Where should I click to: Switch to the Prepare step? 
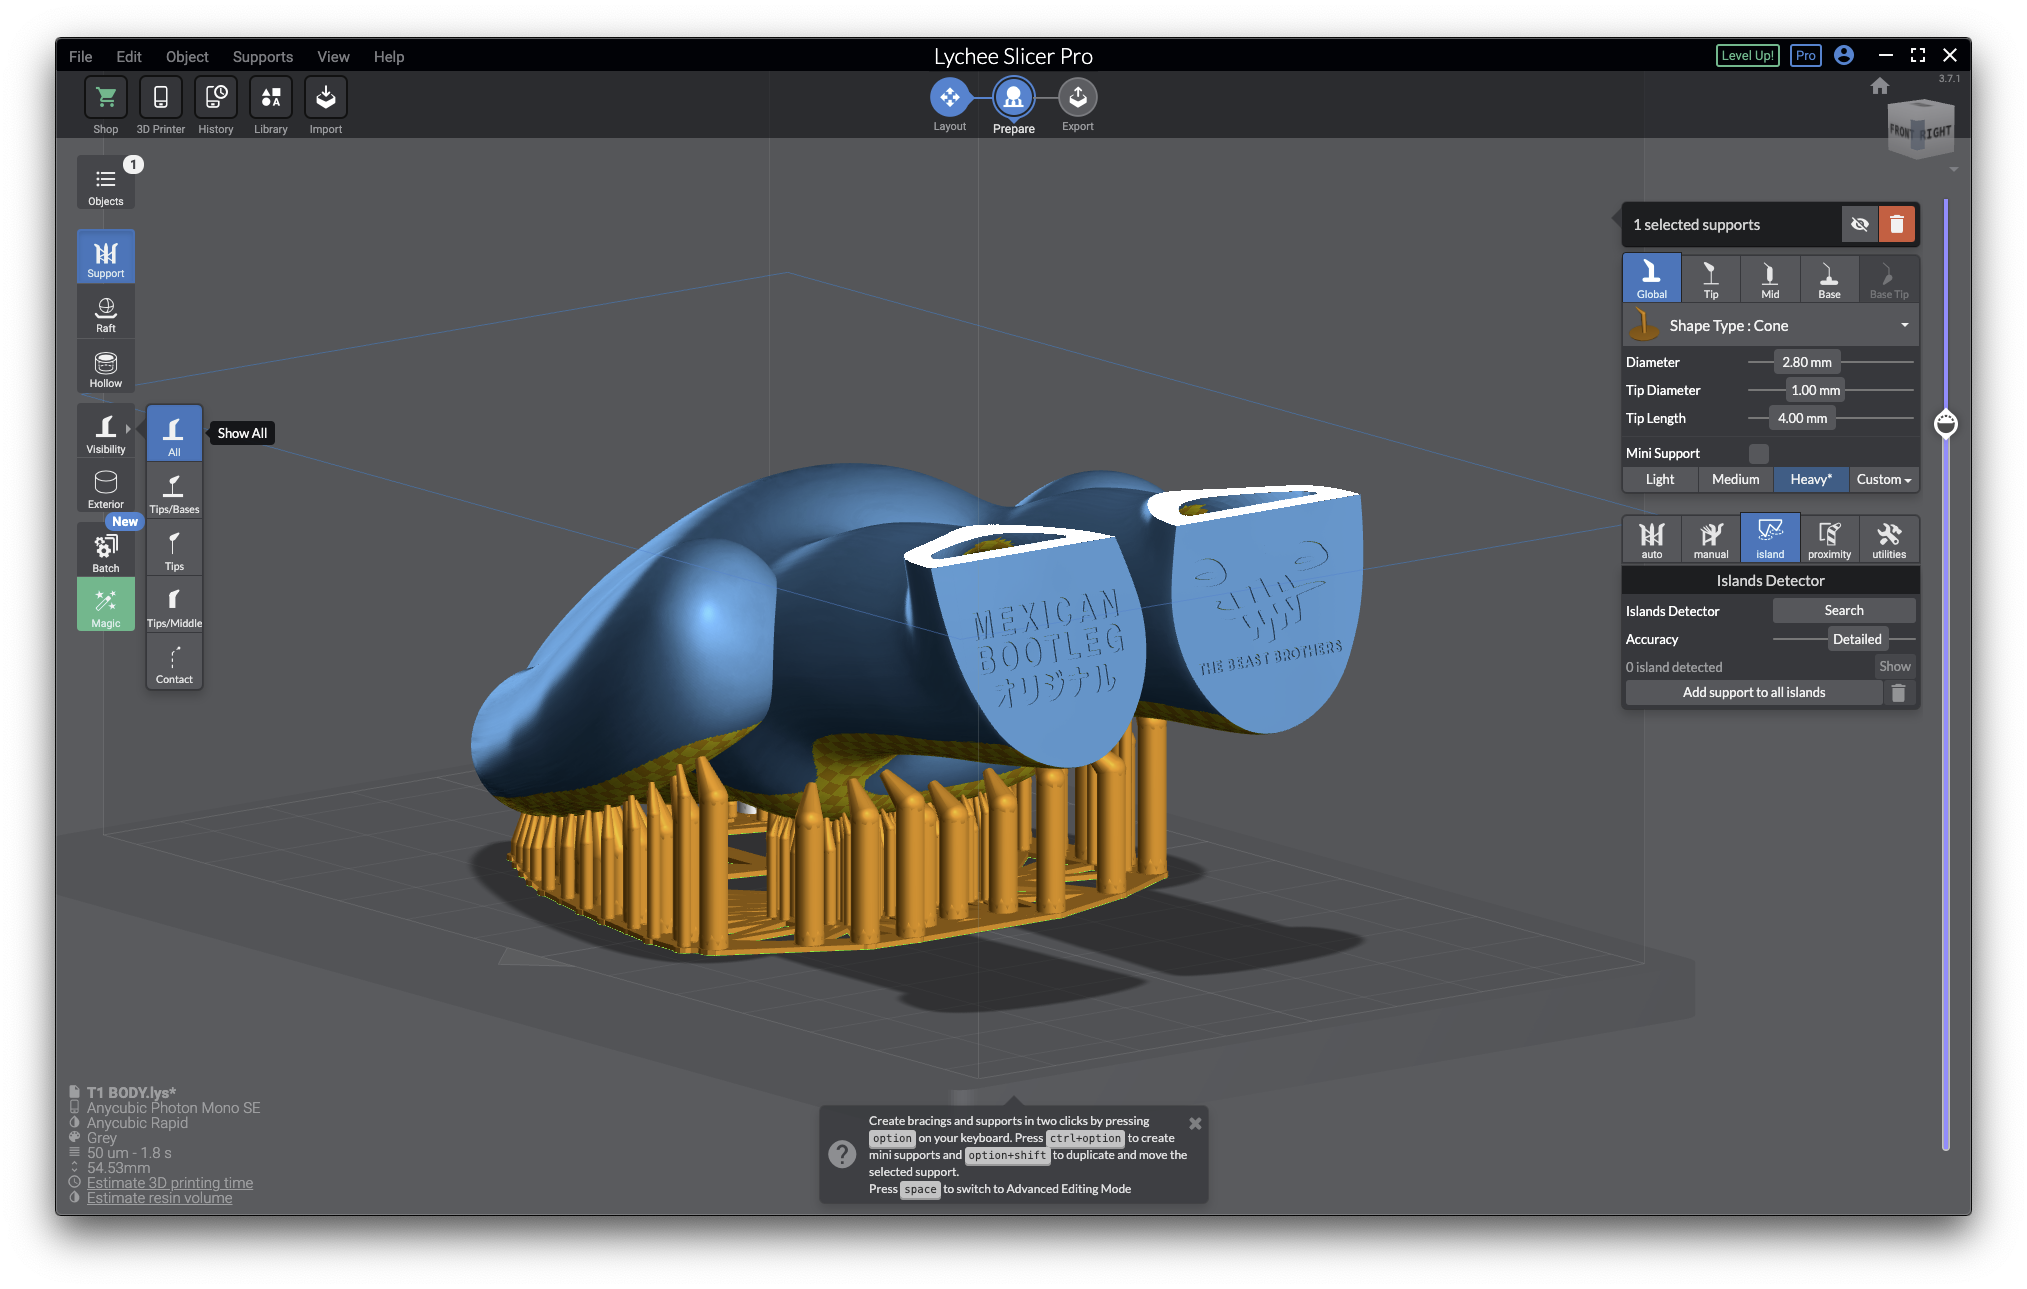1013,98
